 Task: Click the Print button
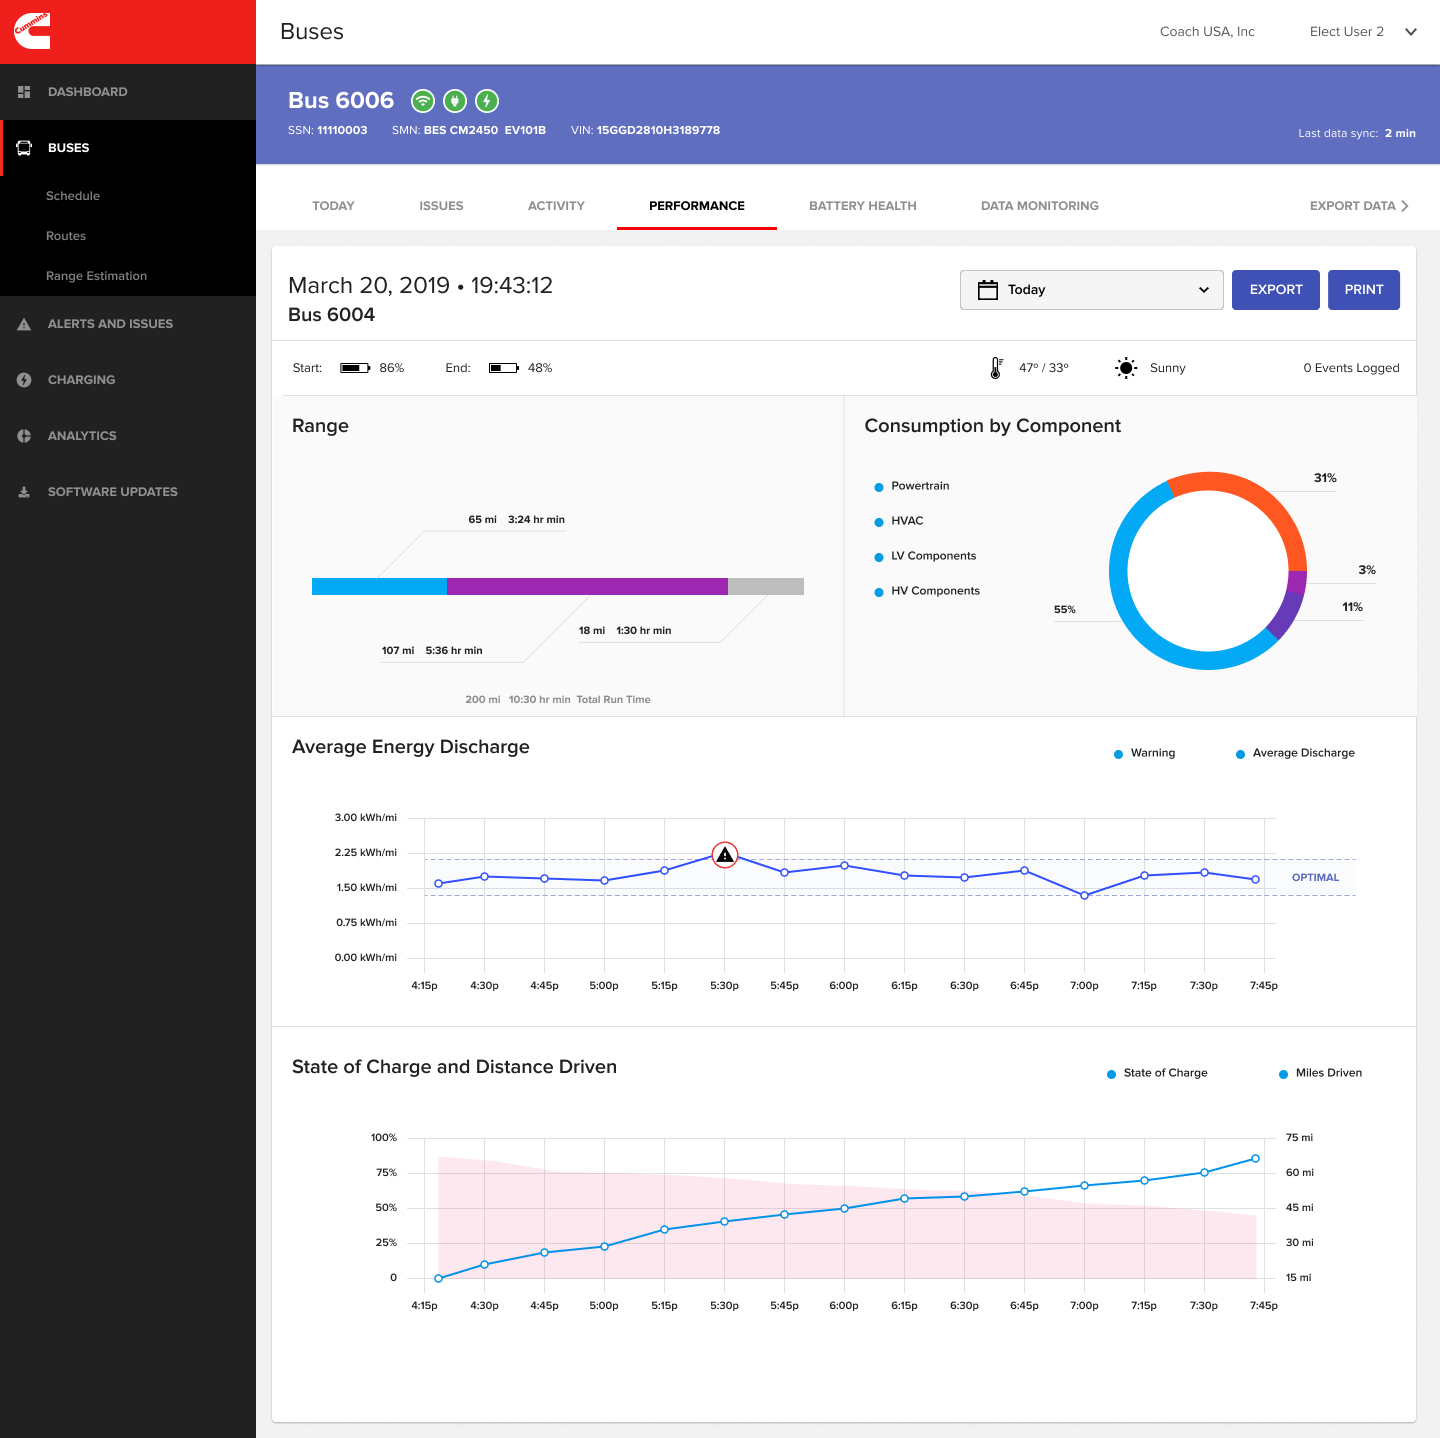click(x=1364, y=290)
